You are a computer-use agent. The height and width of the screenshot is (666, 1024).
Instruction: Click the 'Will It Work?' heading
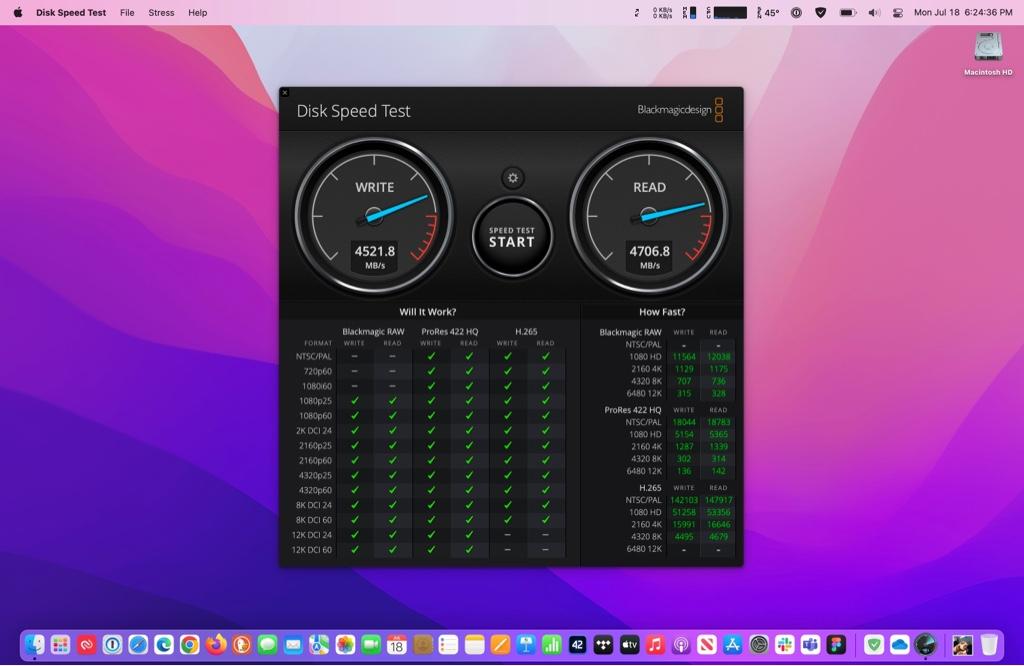coord(428,312)
